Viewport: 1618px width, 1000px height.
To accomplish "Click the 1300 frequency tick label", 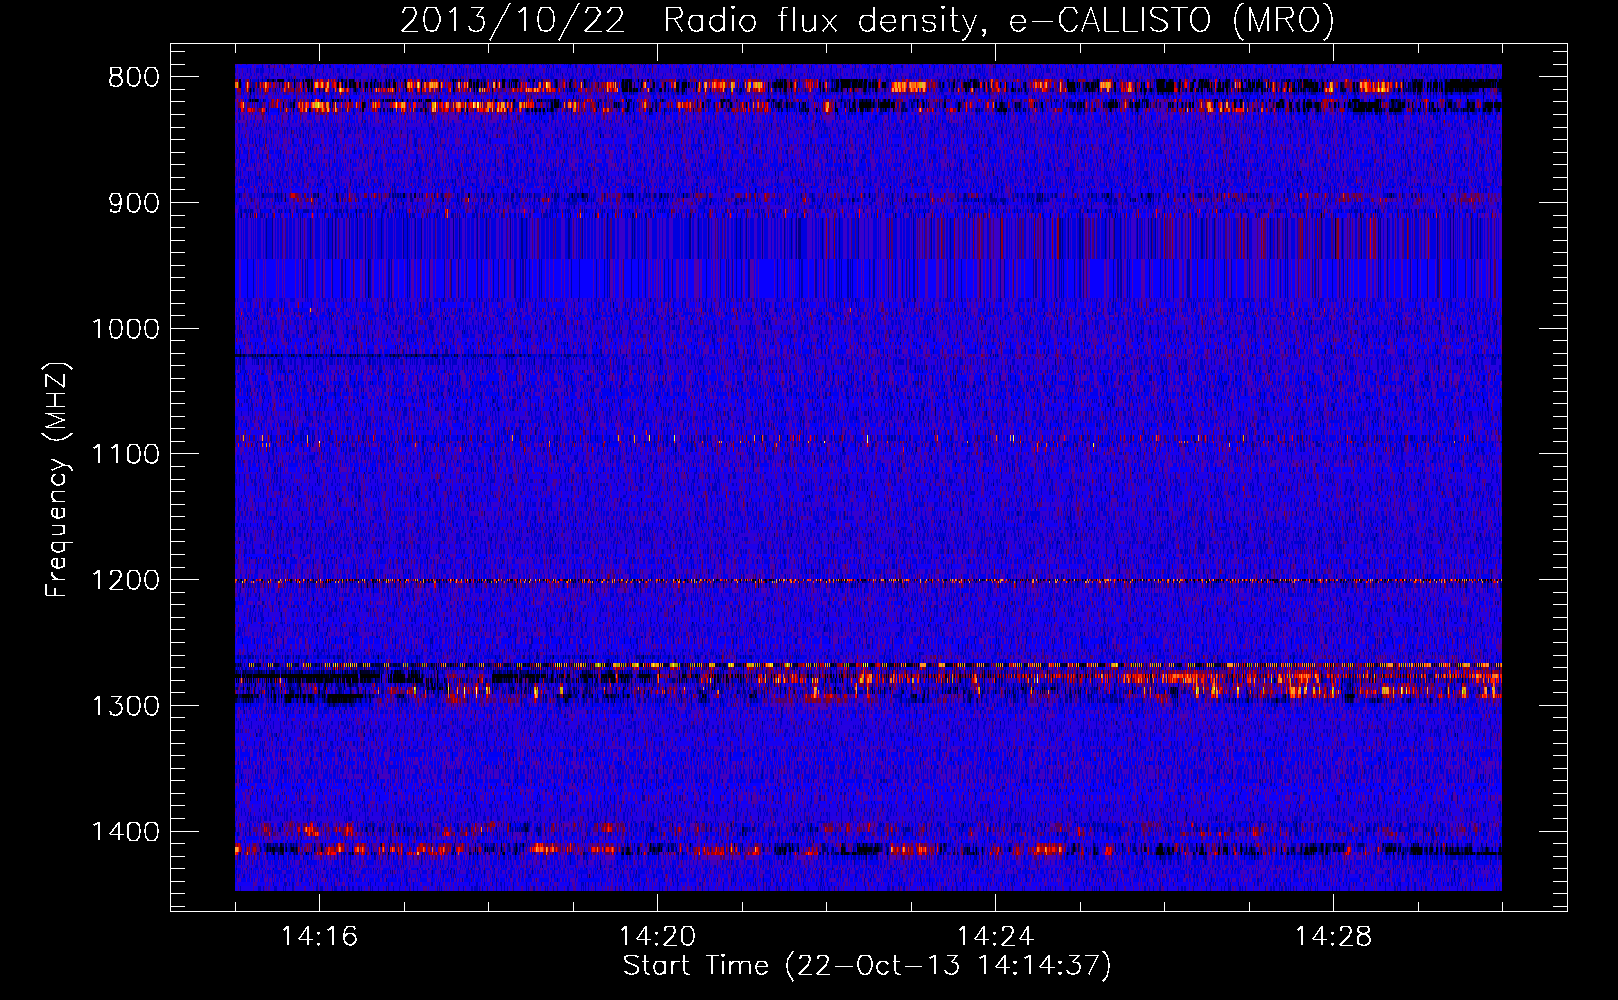I will (x=125, y=706).
